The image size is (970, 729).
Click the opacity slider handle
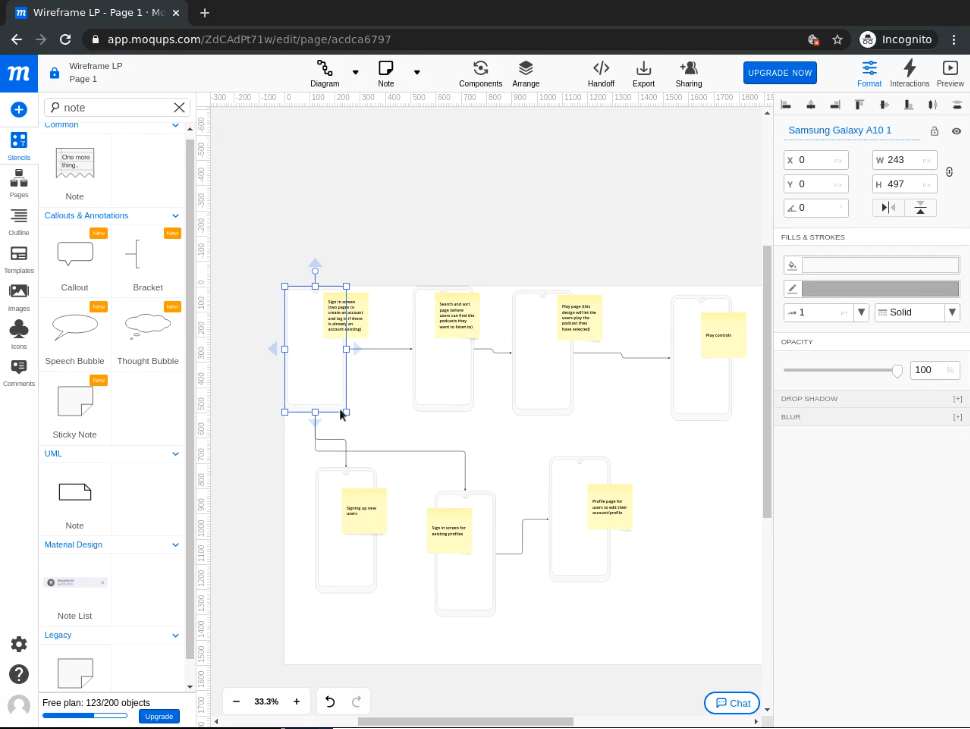point(897,370)
